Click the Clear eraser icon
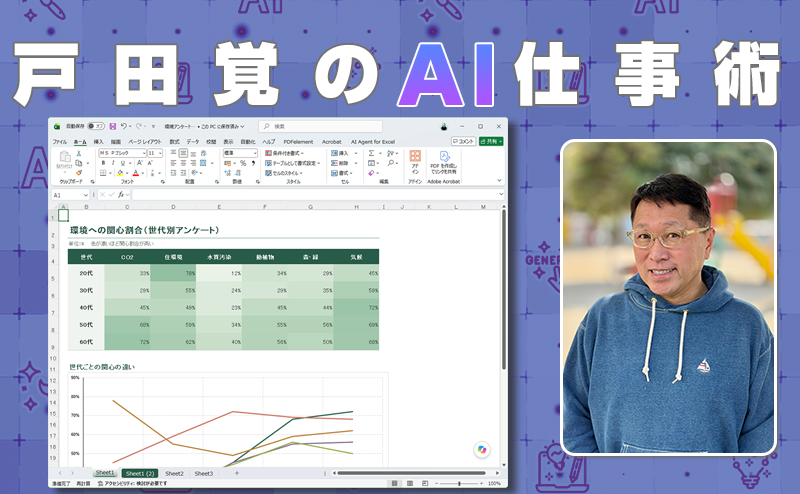Screen dimensions: 800x494 [x=371, y=174]
